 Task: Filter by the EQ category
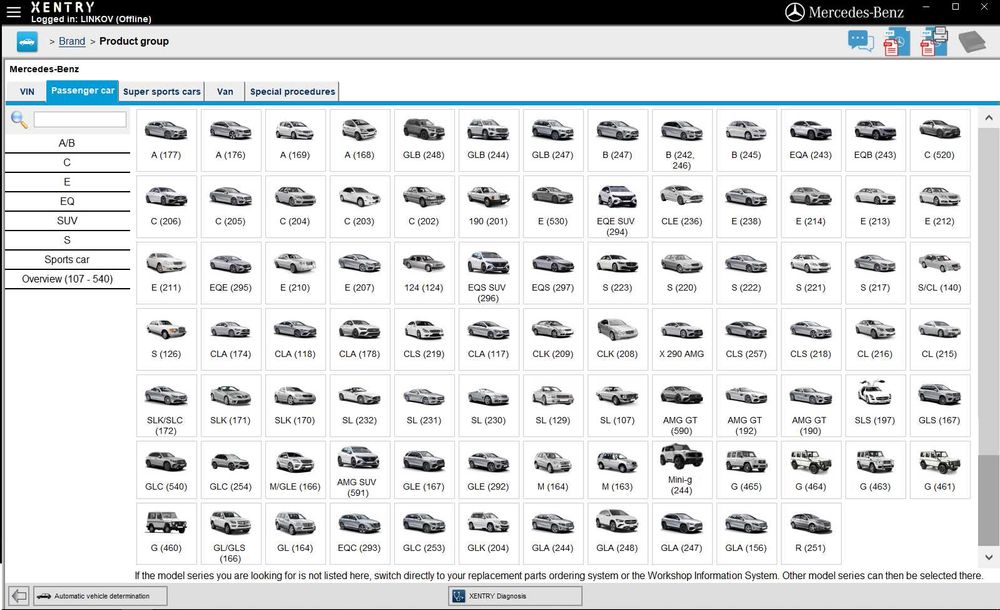coord(67,201)
